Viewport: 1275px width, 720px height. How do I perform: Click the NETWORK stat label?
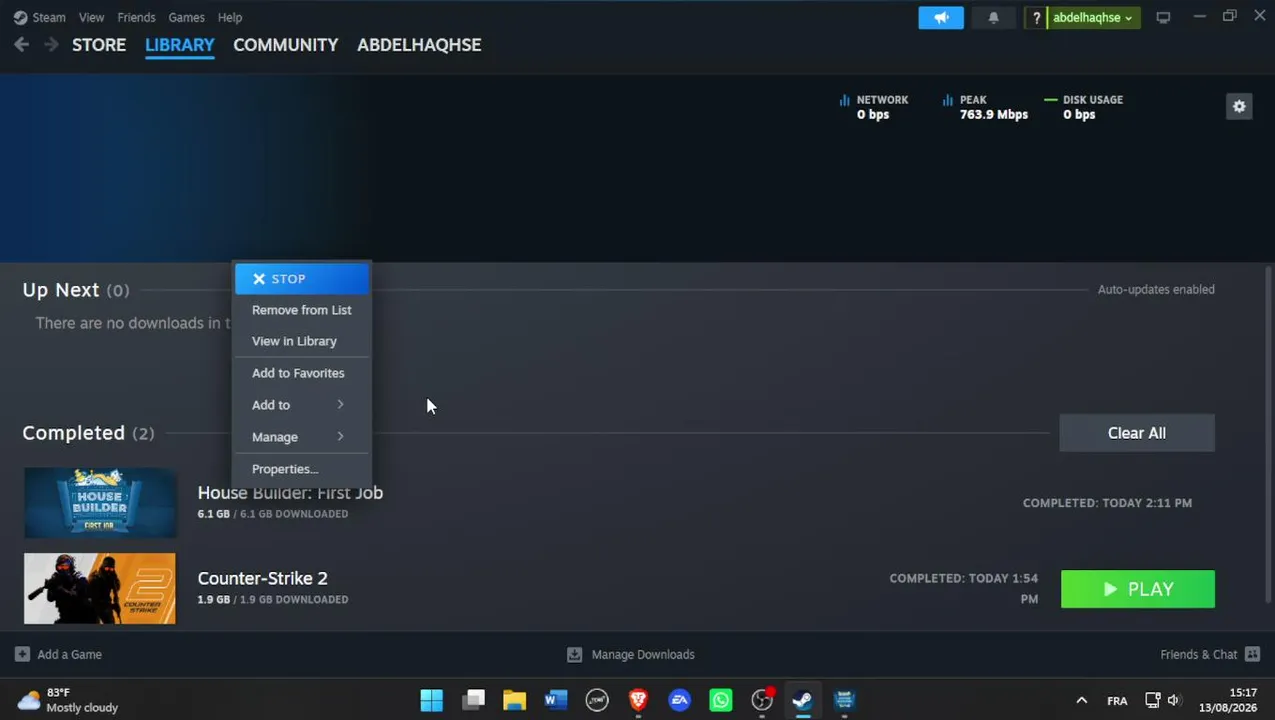click(x=882, y=100)
